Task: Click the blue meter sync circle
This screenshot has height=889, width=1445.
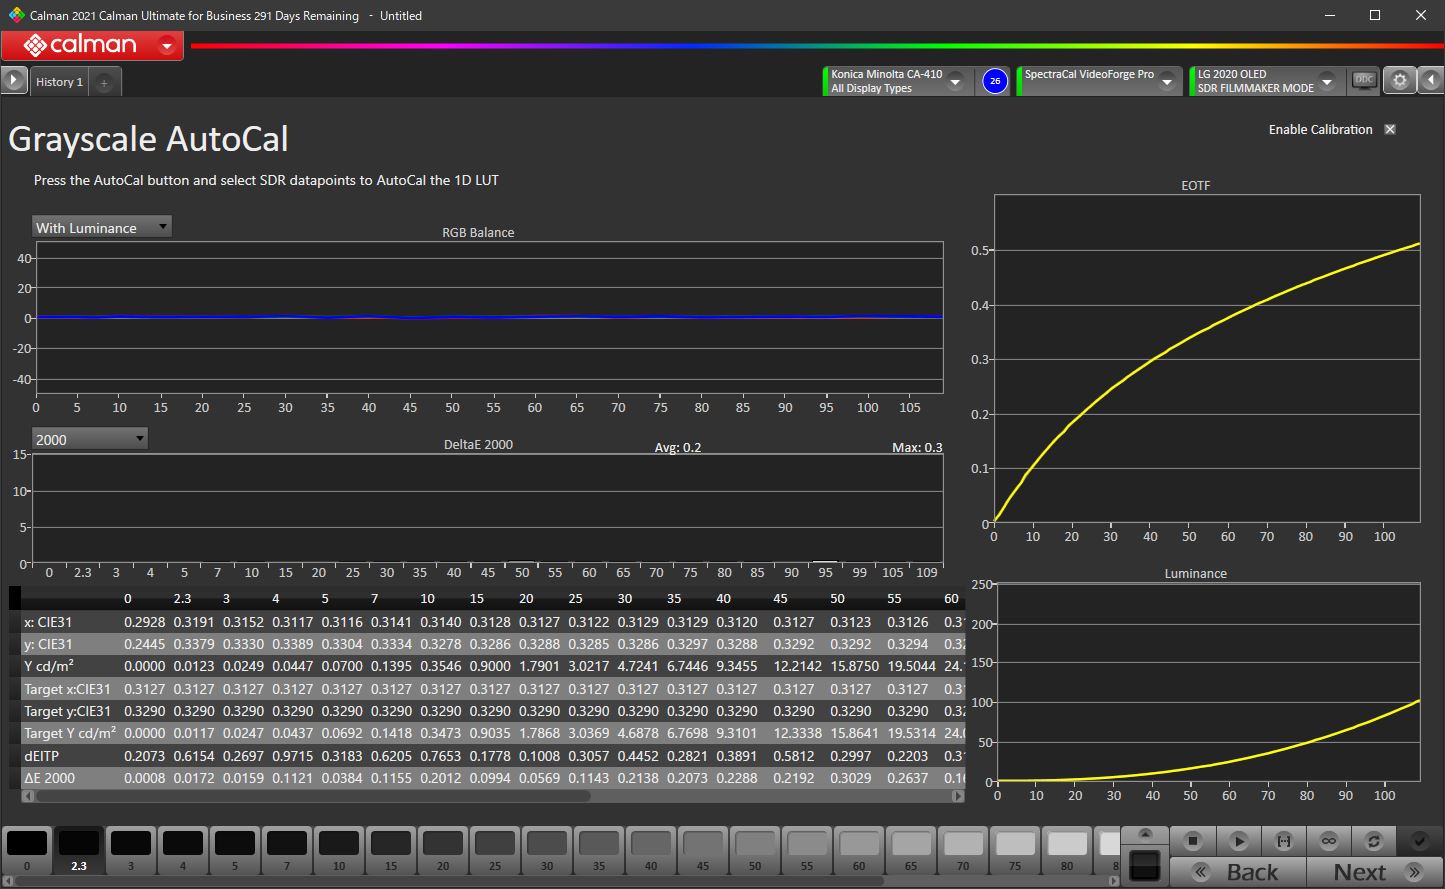Action: [994, 81]
